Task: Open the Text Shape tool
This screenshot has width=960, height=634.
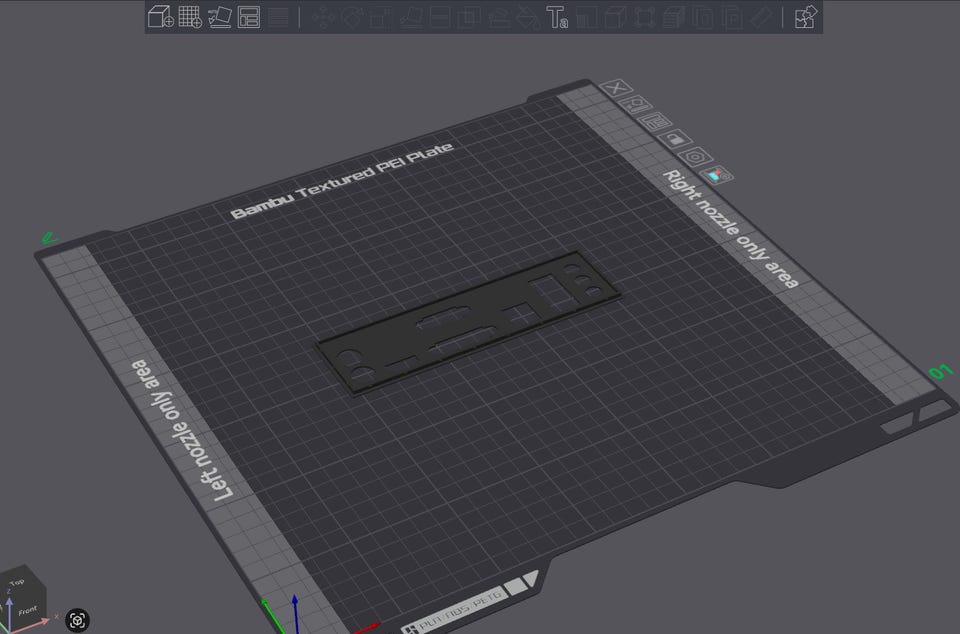Action: 557,17
